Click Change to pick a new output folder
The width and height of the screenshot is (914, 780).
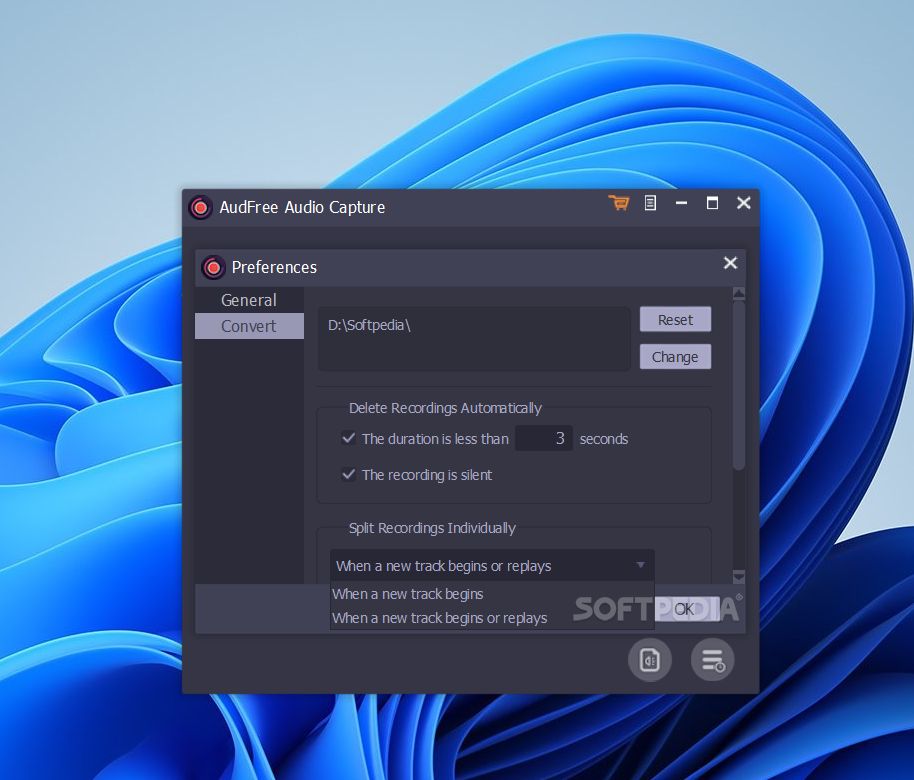[675, 356]
